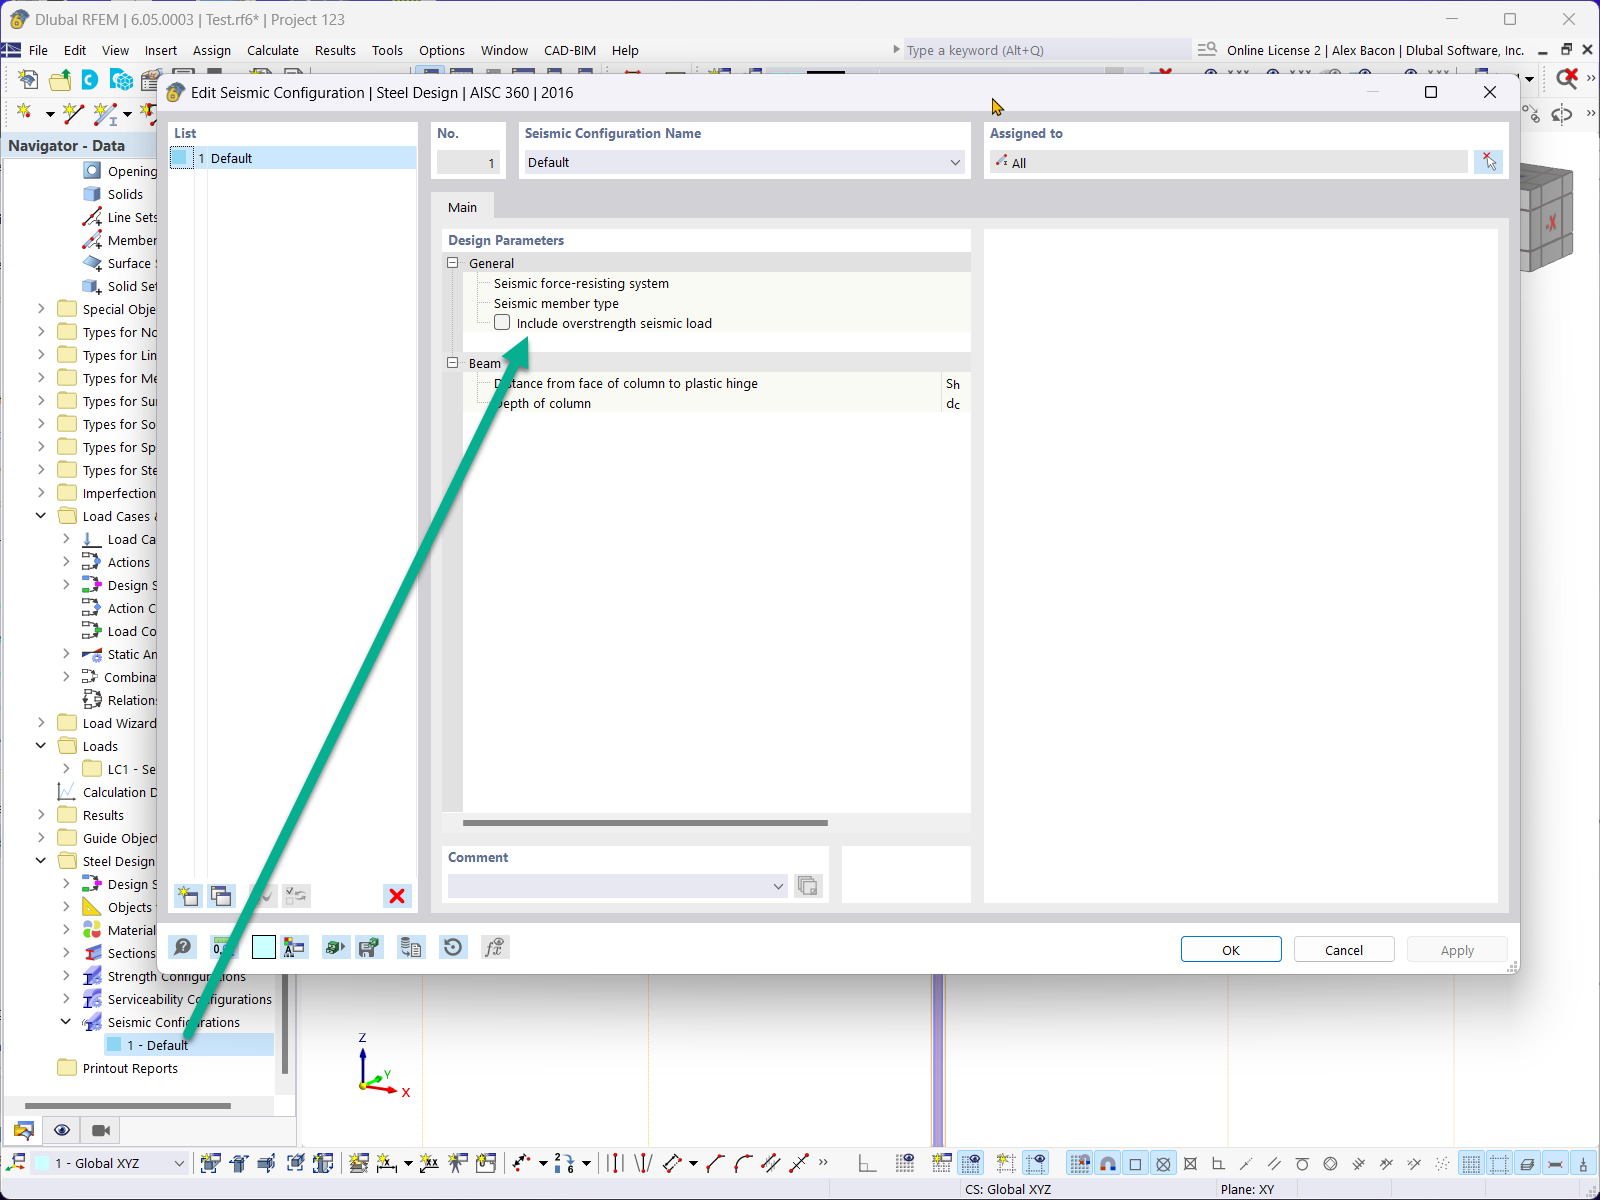
Task: Open the Seismic Configuration Name dropdown
Action: (x=955, y=162)
